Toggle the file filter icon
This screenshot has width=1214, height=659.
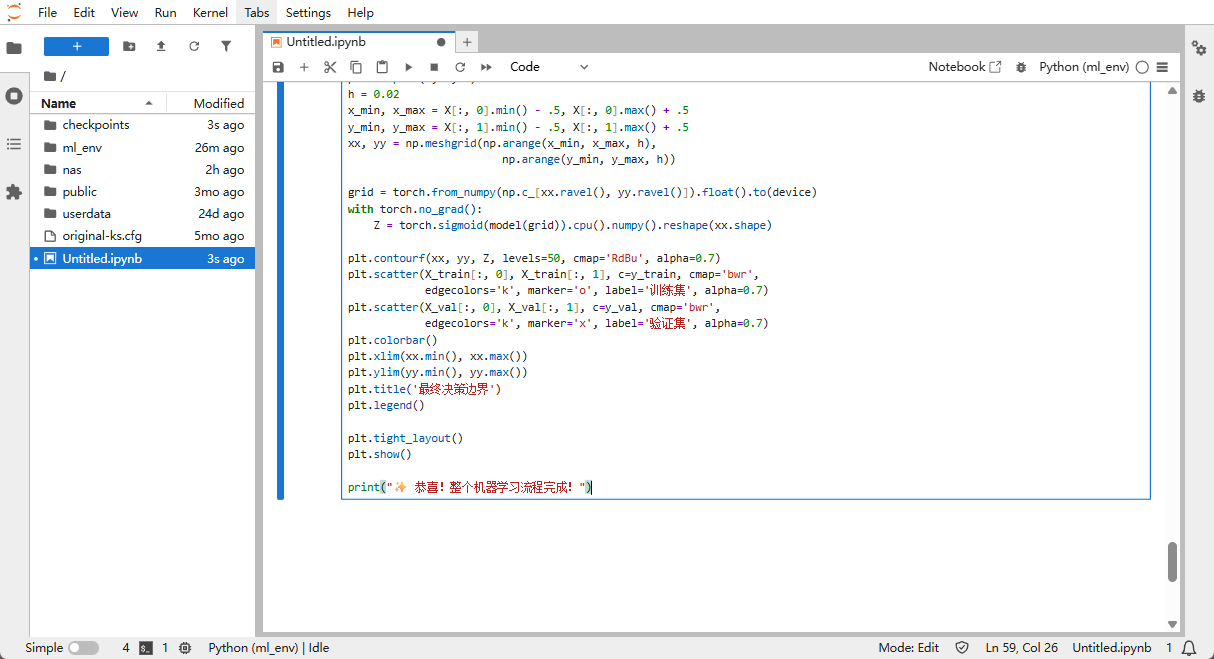click(226, 46)
